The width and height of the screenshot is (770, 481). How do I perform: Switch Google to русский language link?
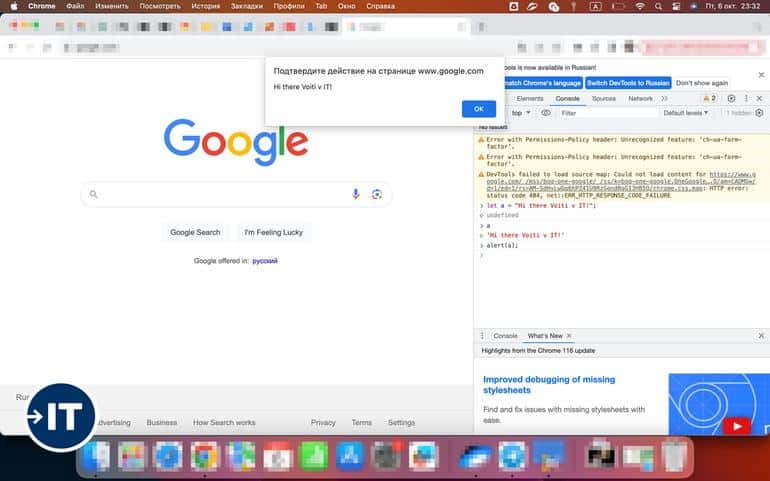coord(265,261)
